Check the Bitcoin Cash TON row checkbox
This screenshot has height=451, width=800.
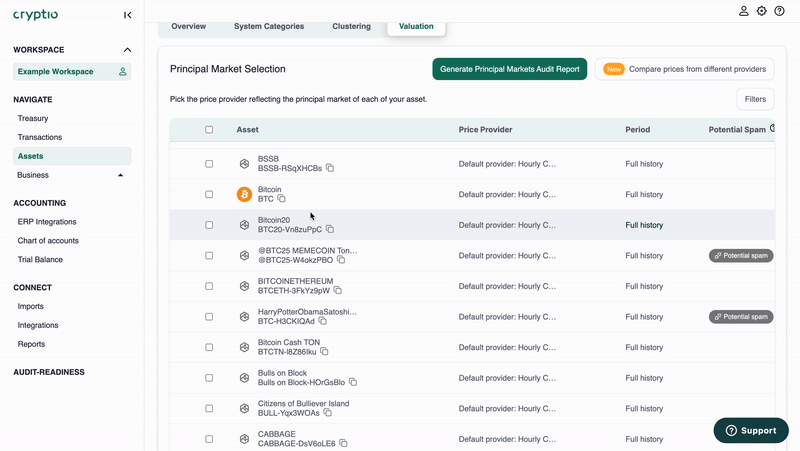pos(209,347)
